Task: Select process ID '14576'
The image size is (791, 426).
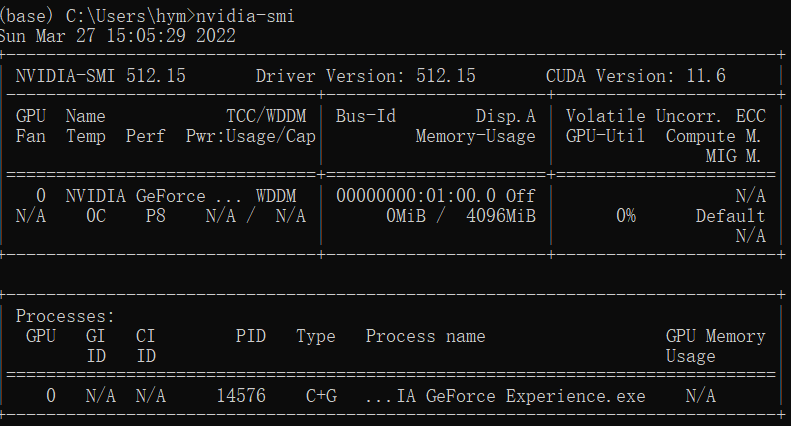Action: pyautogui.click(x=241, y=396)
